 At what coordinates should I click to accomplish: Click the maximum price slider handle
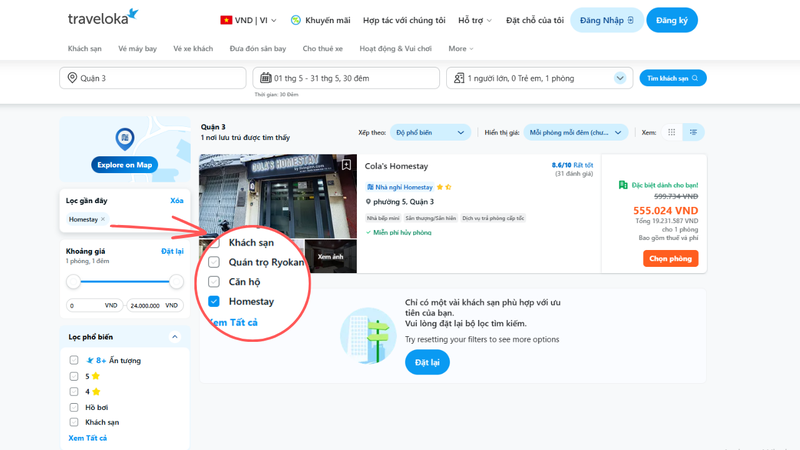pos(177,281)
